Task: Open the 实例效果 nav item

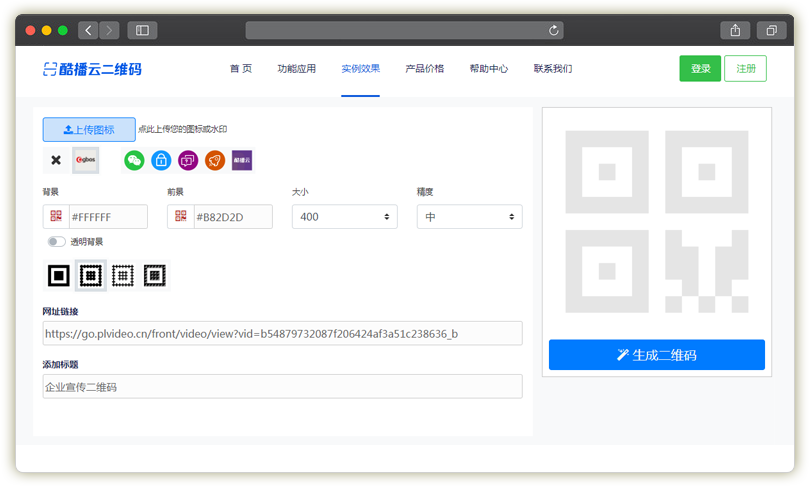Action: pyautogui.click(x=361, y=69)
